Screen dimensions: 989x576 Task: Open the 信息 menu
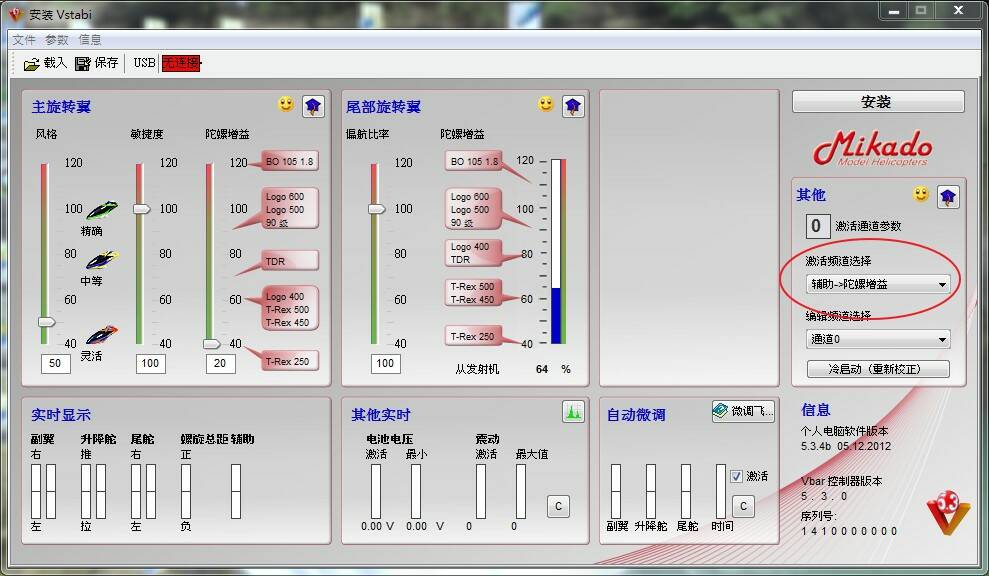[90, 40]
